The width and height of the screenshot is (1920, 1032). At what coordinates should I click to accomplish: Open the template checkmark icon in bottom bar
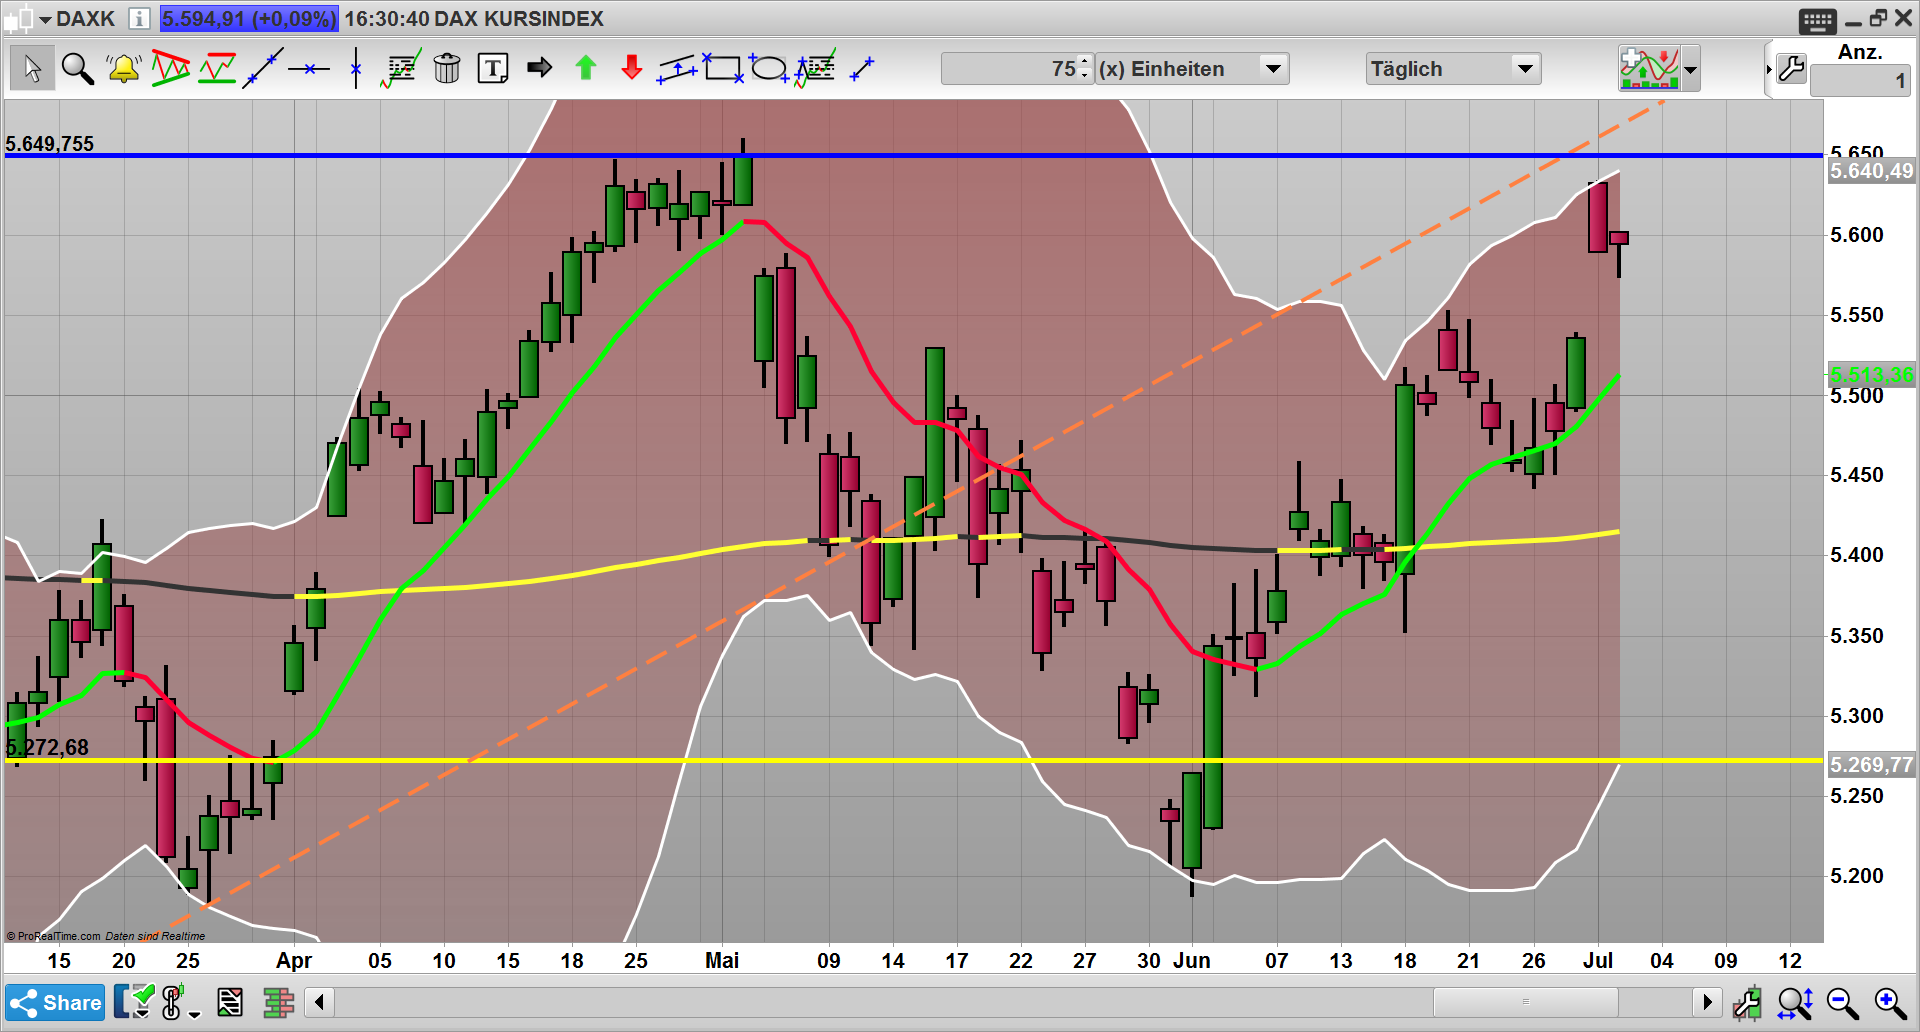click(x=133, y=1001)
